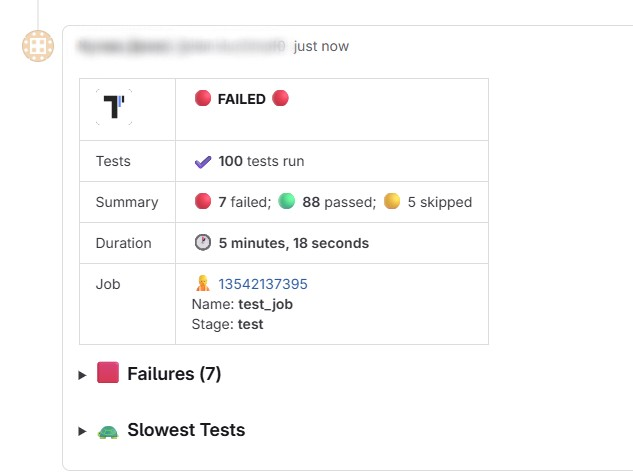Click the red square Failures icon

click(x=108, y=374)
